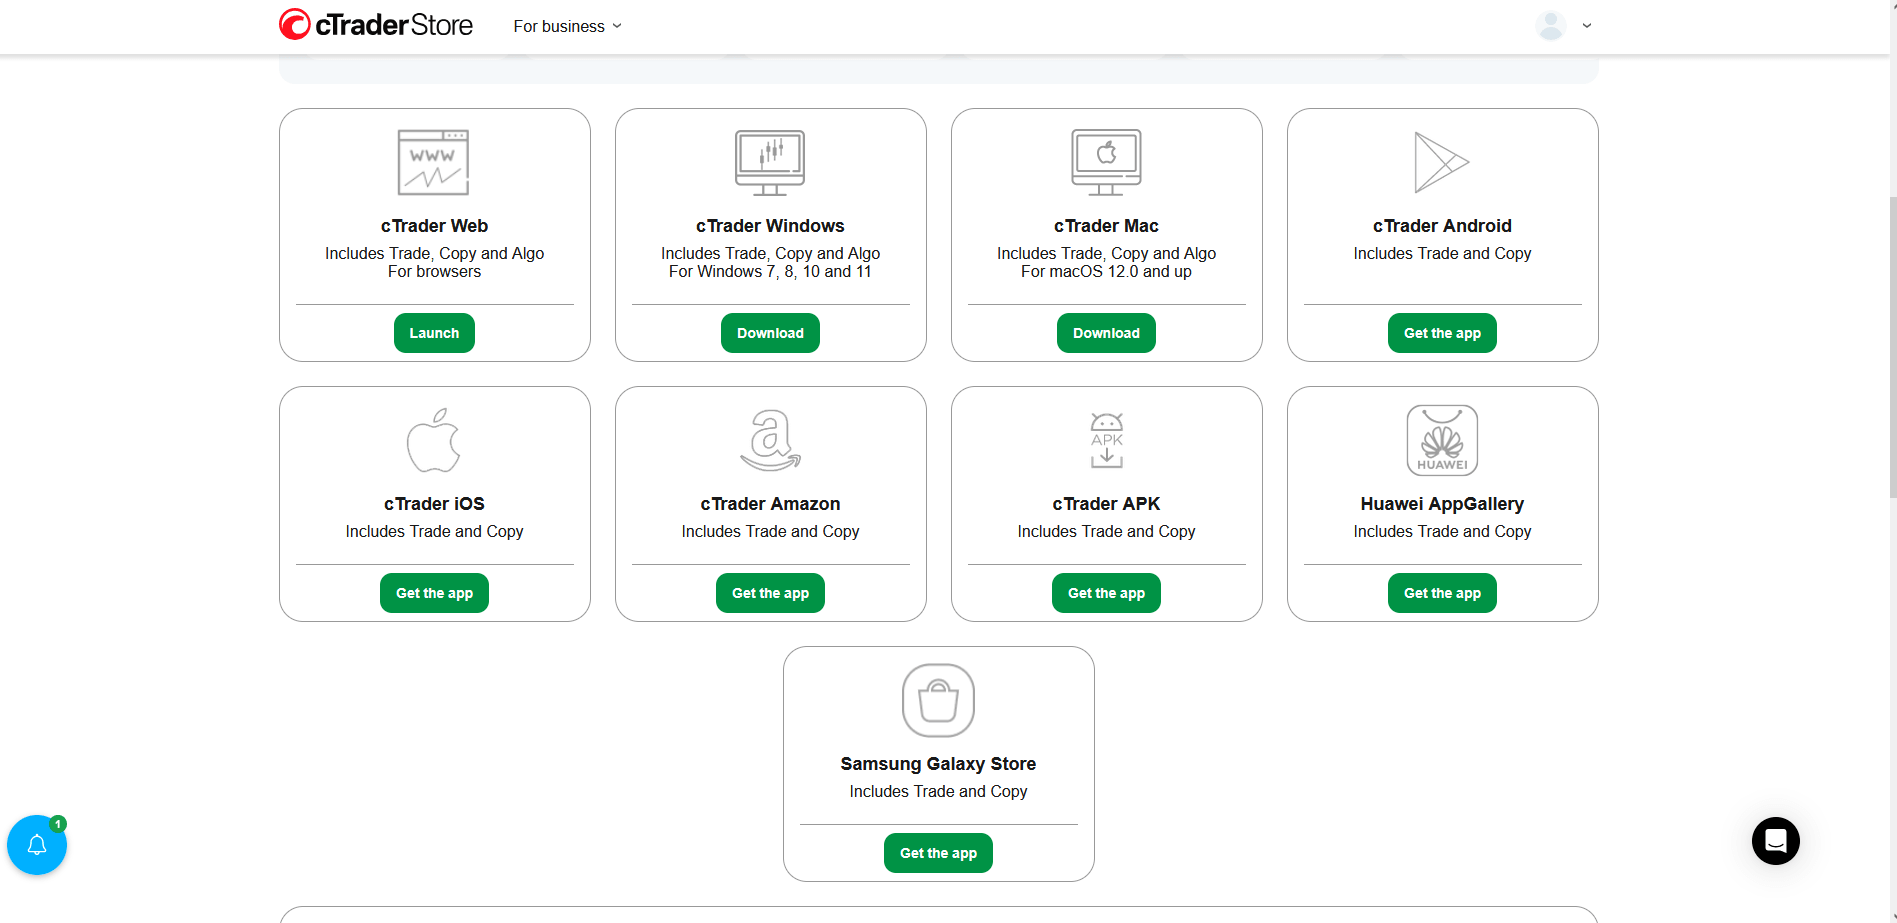Image resolution: width=1897 pixels, height=923 pixels.
Task: Click the cTrader Windows monitor icon
Action: point(770,162)
